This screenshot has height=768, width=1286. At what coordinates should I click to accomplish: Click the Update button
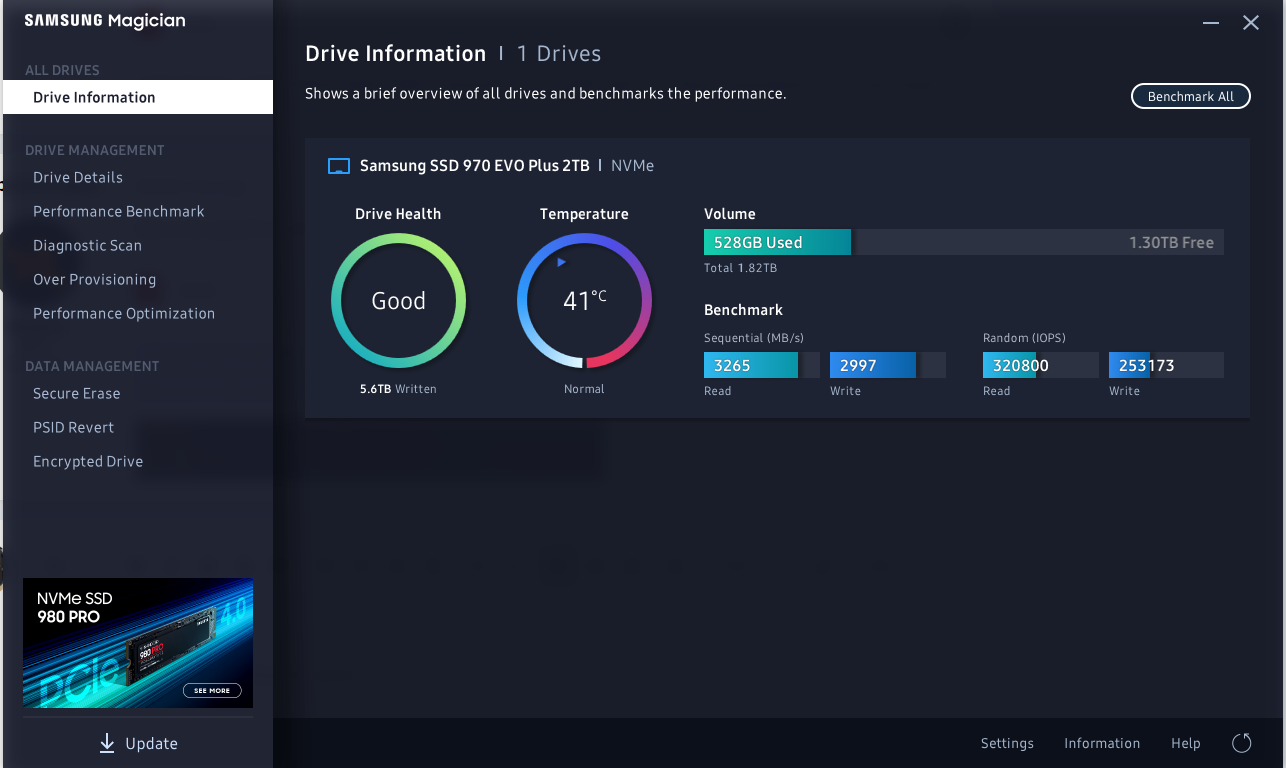click(138, 743)
